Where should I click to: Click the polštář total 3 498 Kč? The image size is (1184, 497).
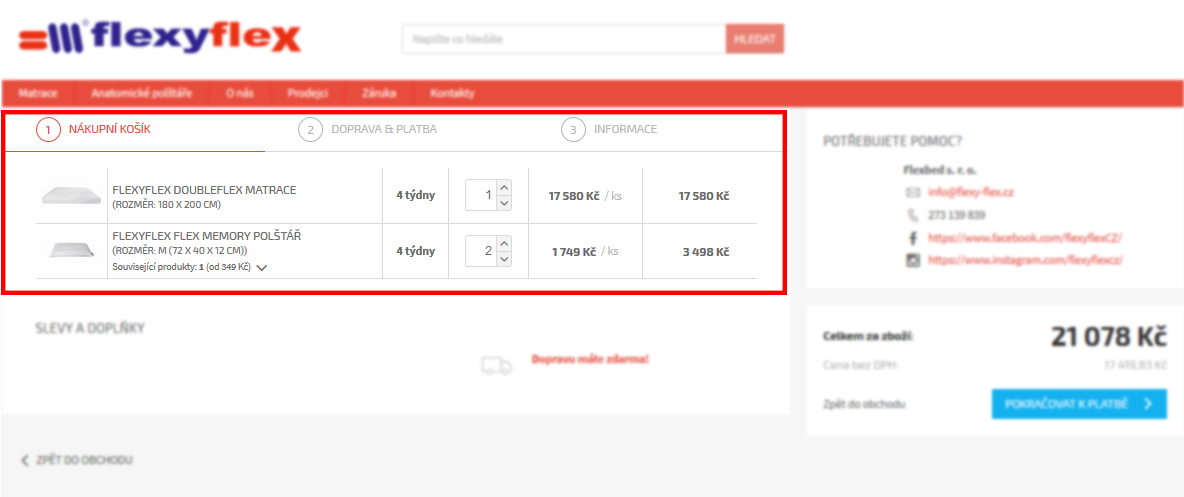pos(706,252)
